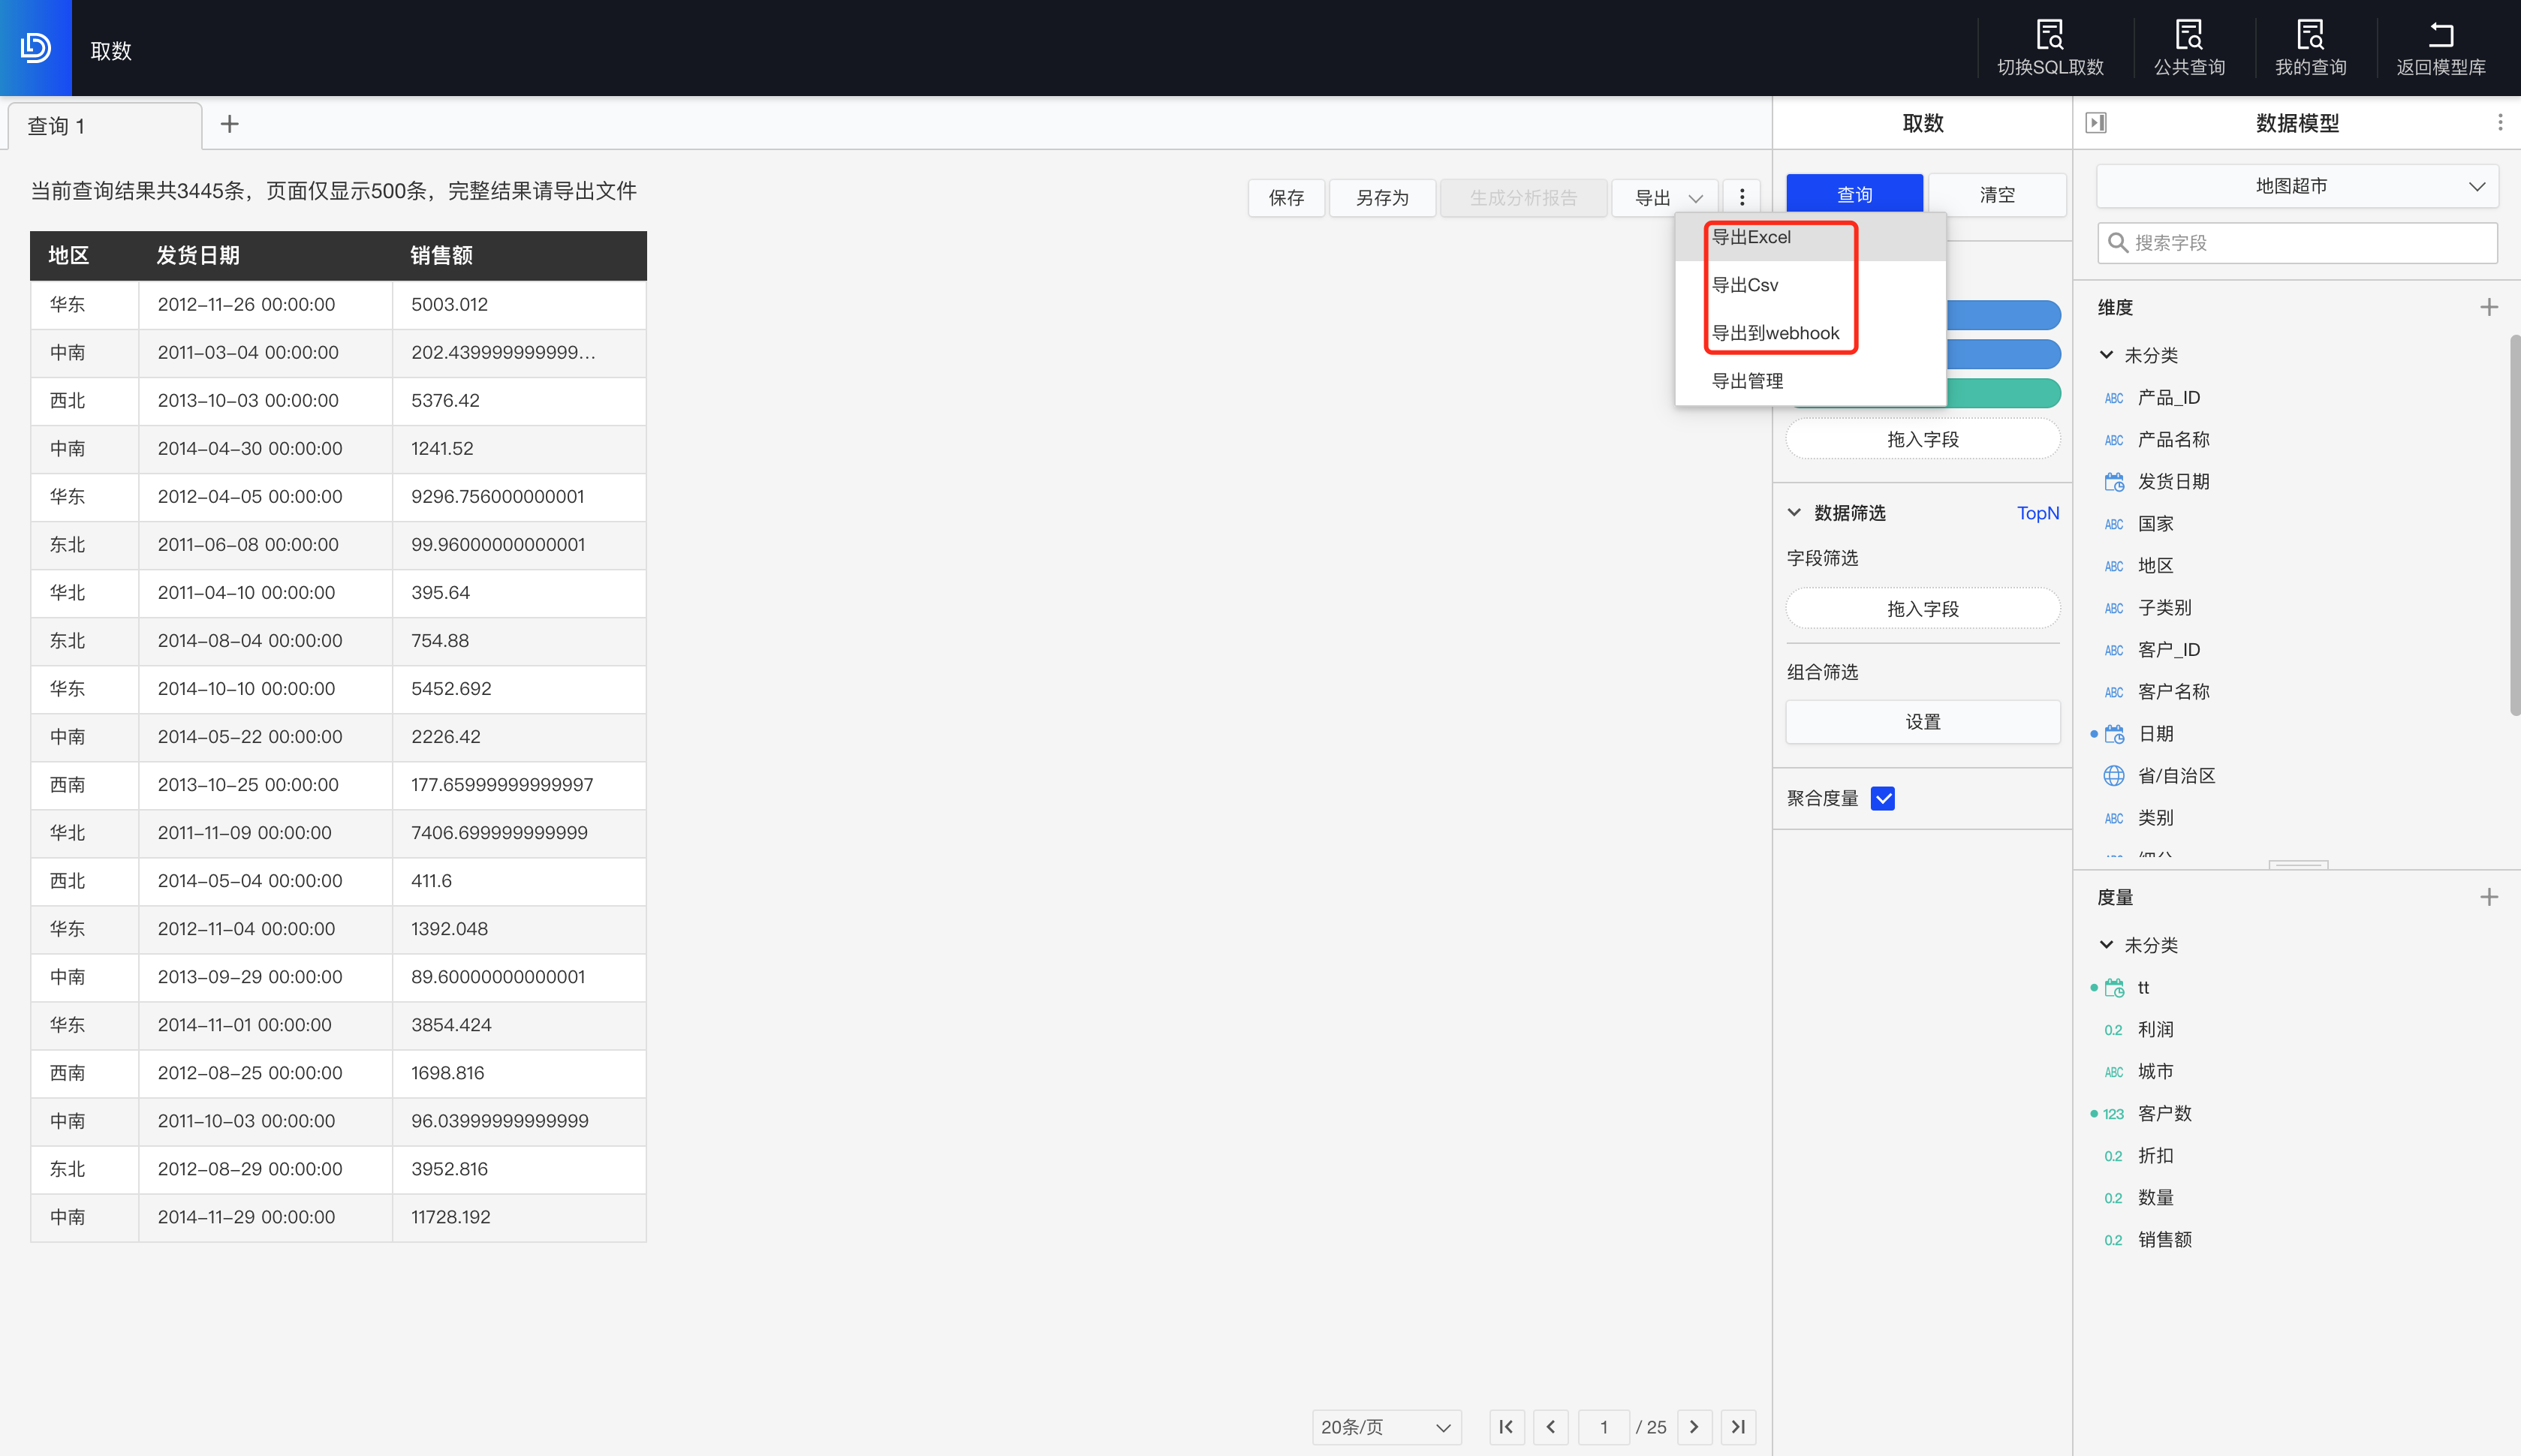
Task: Click the 地区 column header
Action: 85,256
